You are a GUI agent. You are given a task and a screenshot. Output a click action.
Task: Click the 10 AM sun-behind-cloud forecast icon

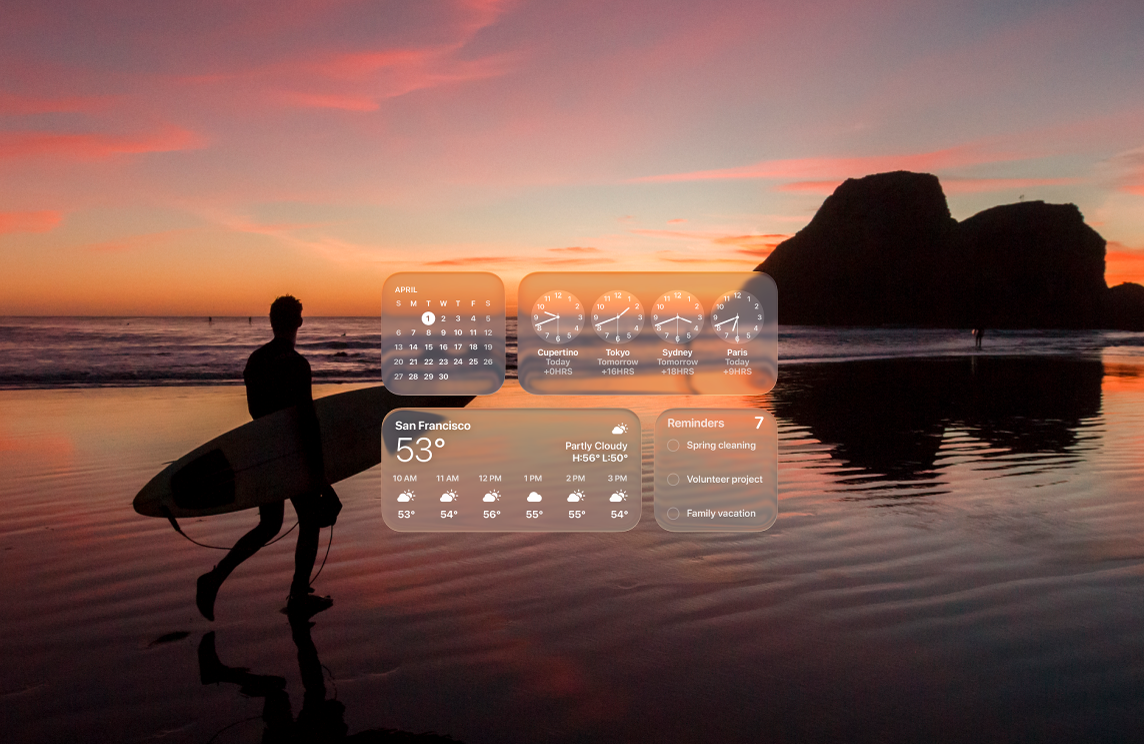click(404, 495)
